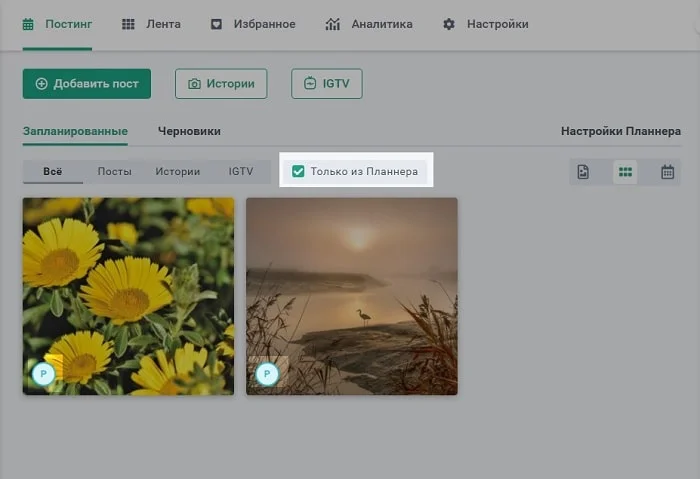Screen dimensions: 700x479
Task: Click the file view icon on right
Action: (x=583, y=172)
